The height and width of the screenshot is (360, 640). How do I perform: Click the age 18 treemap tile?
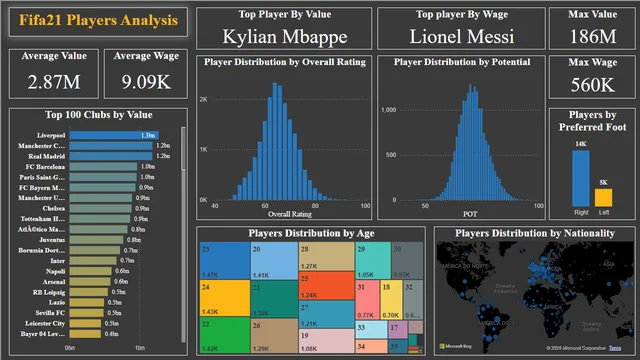391,299
